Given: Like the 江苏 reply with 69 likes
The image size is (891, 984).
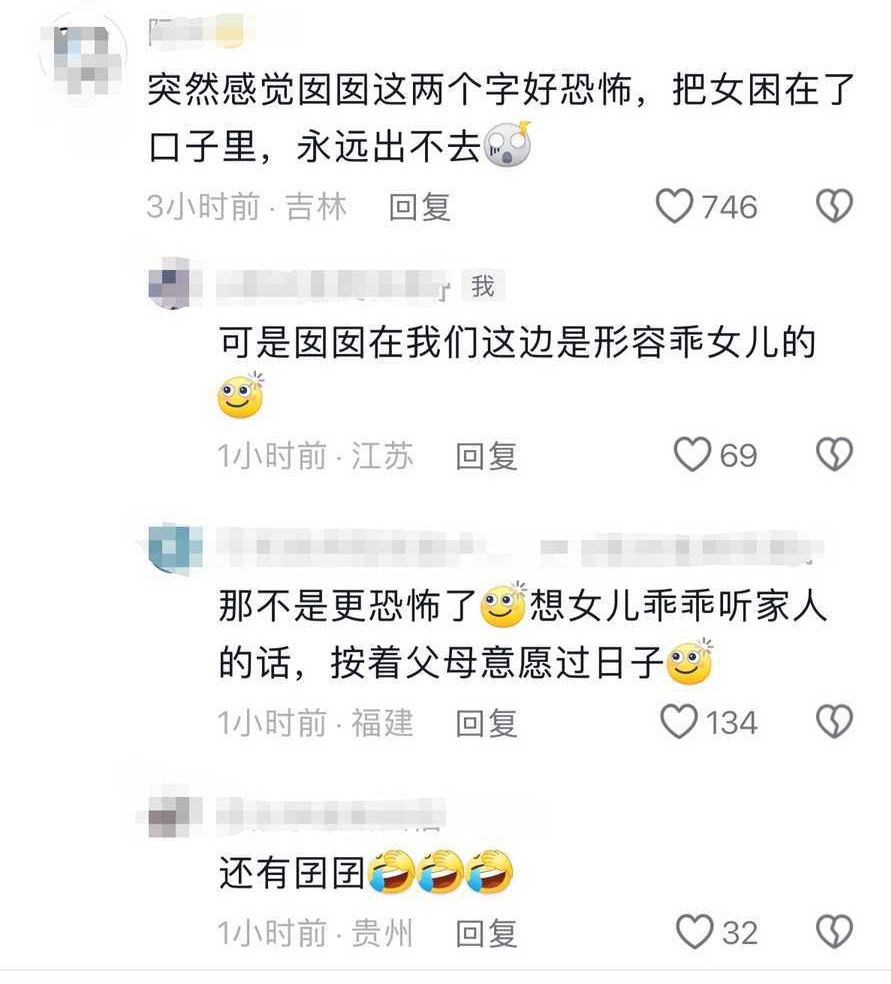Looking at the screenshot, I should coord(693,454).
